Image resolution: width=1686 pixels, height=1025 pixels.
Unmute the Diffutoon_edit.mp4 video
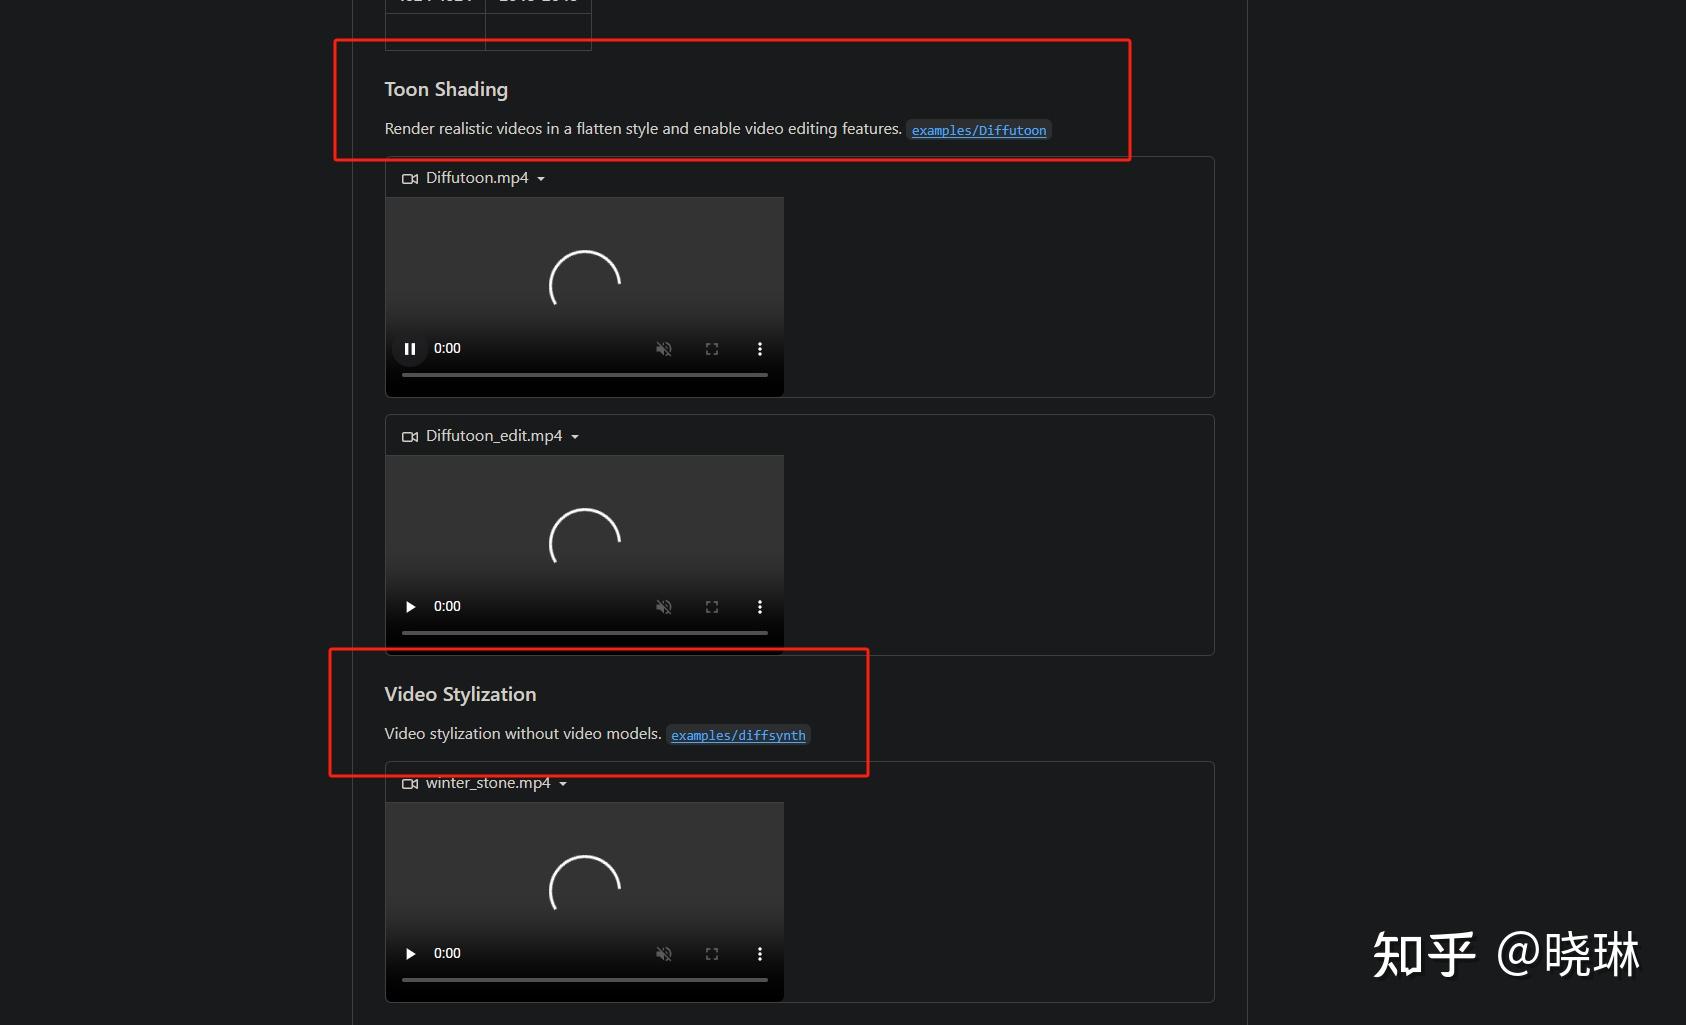point(664,607)
